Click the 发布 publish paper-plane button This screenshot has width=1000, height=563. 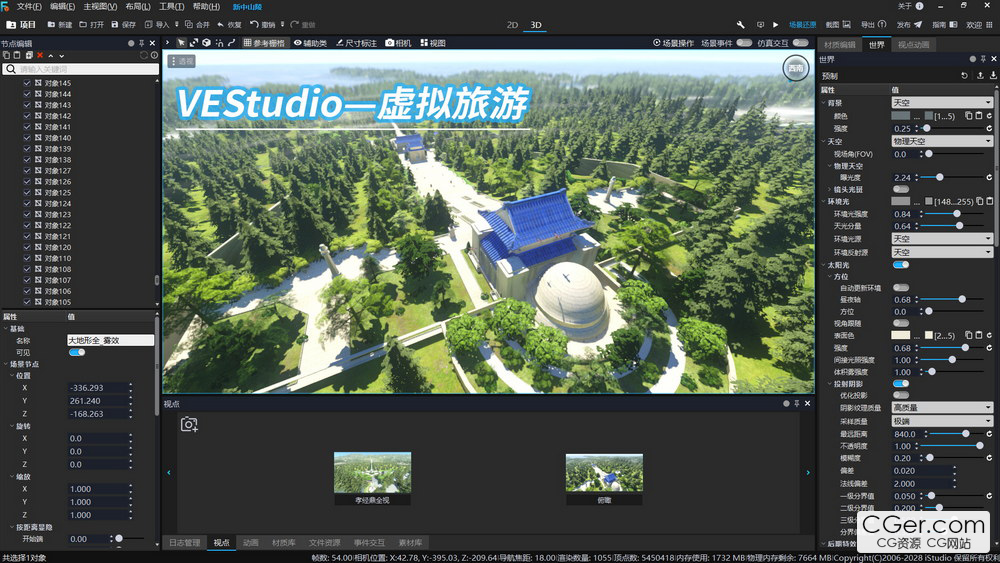pos(909,25)
